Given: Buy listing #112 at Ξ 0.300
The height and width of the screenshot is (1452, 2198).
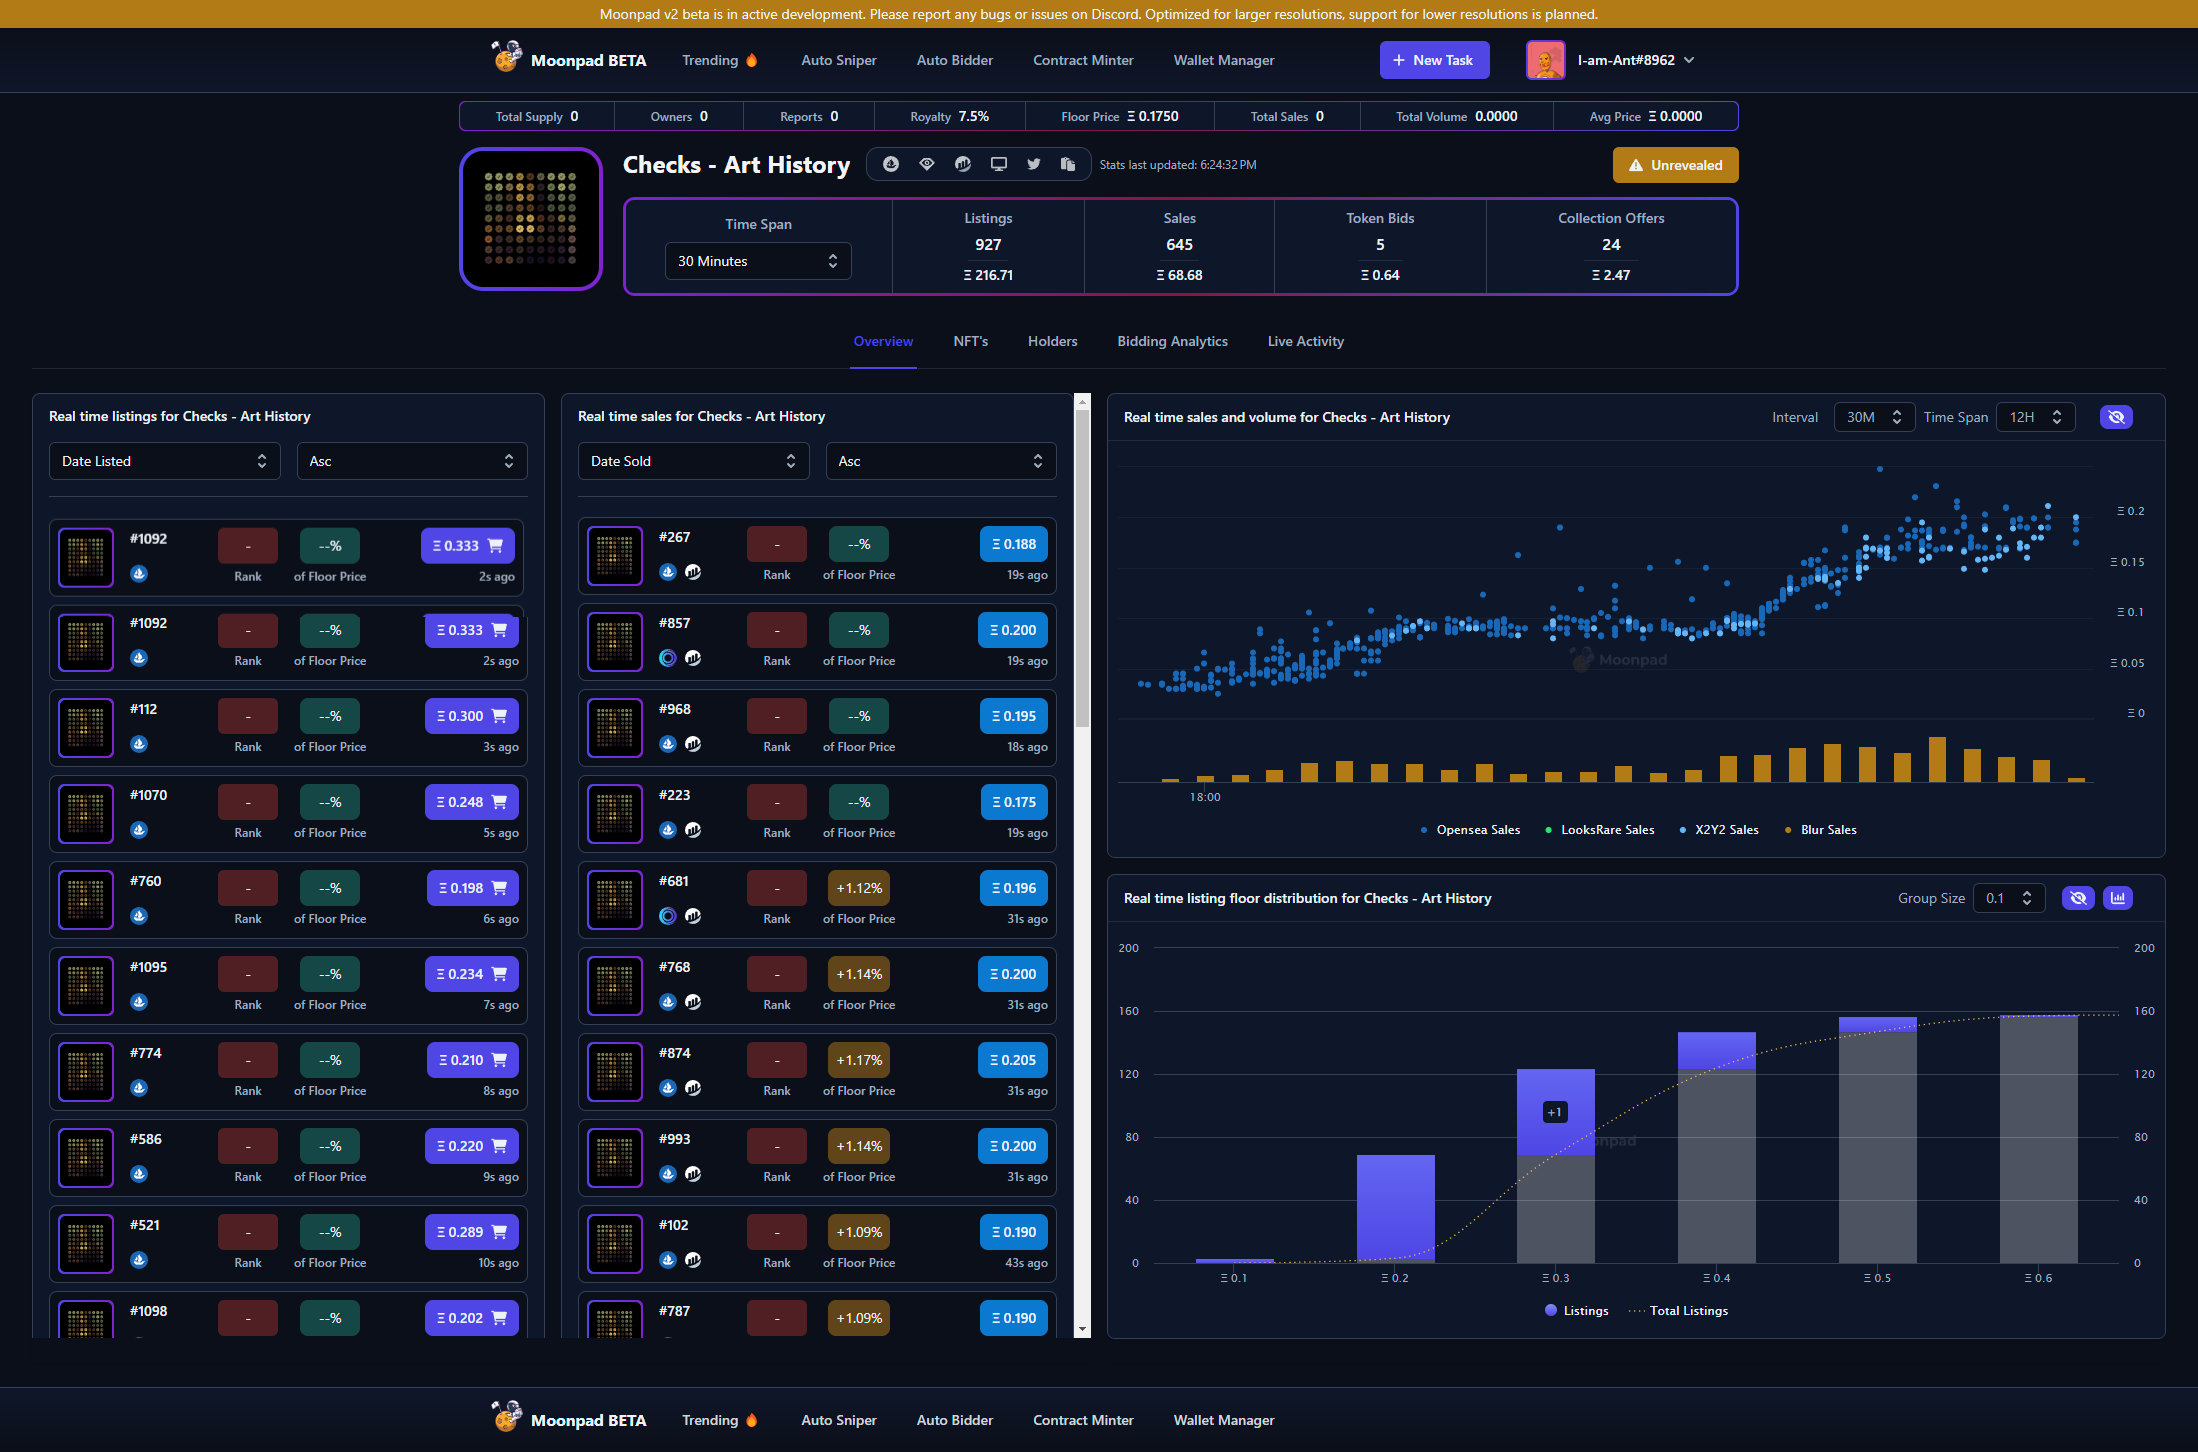Looking at the screenshot, I should (471, 716).
